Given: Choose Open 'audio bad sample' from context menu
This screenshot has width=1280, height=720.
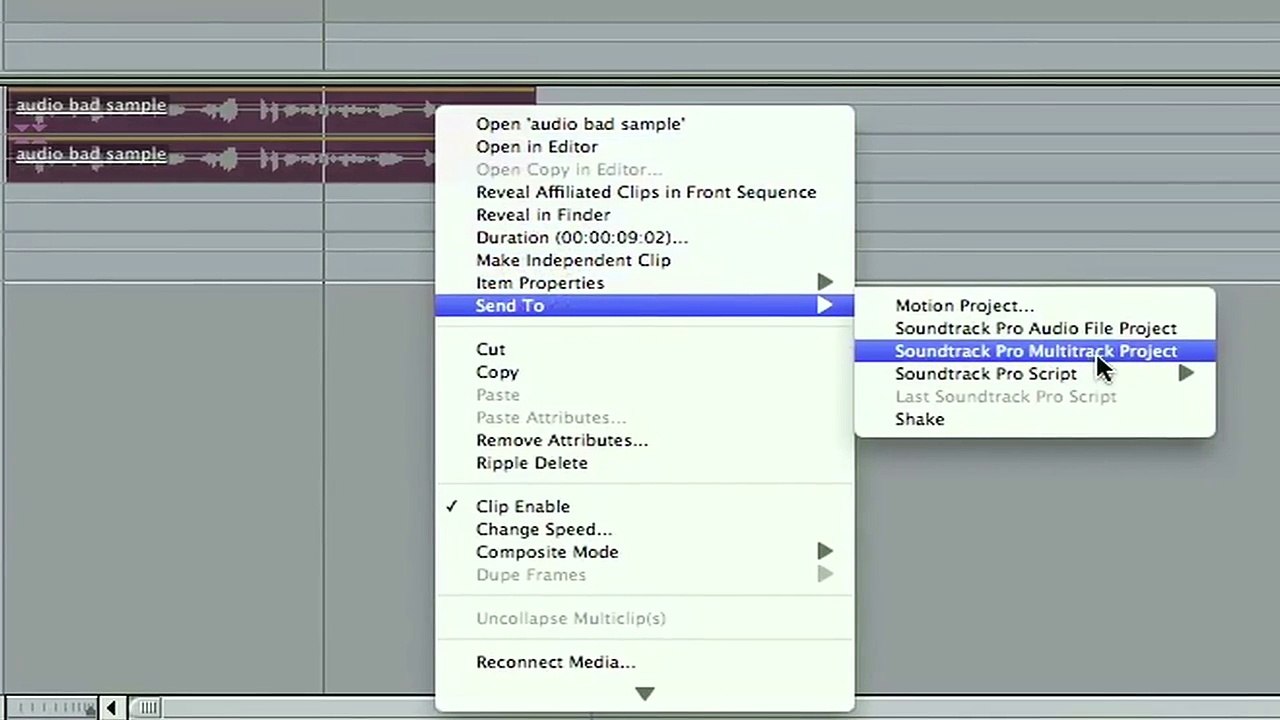Looking at the screenshot, I should (645, 124).
